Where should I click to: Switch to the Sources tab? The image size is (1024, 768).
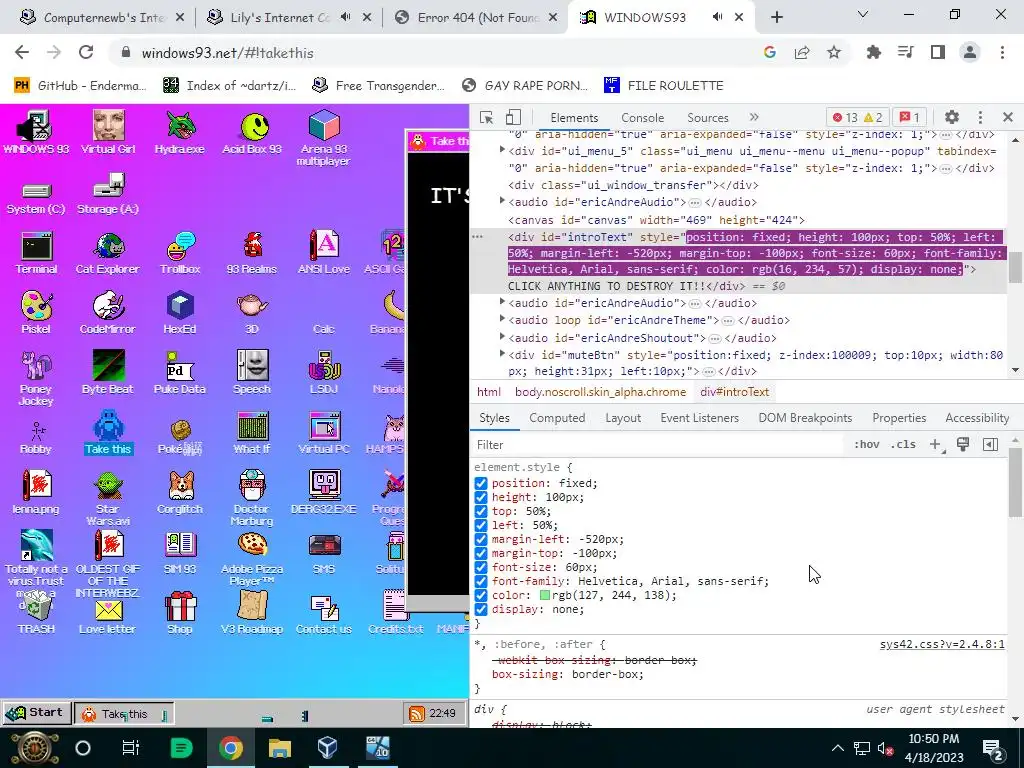(x=708, y=118)
